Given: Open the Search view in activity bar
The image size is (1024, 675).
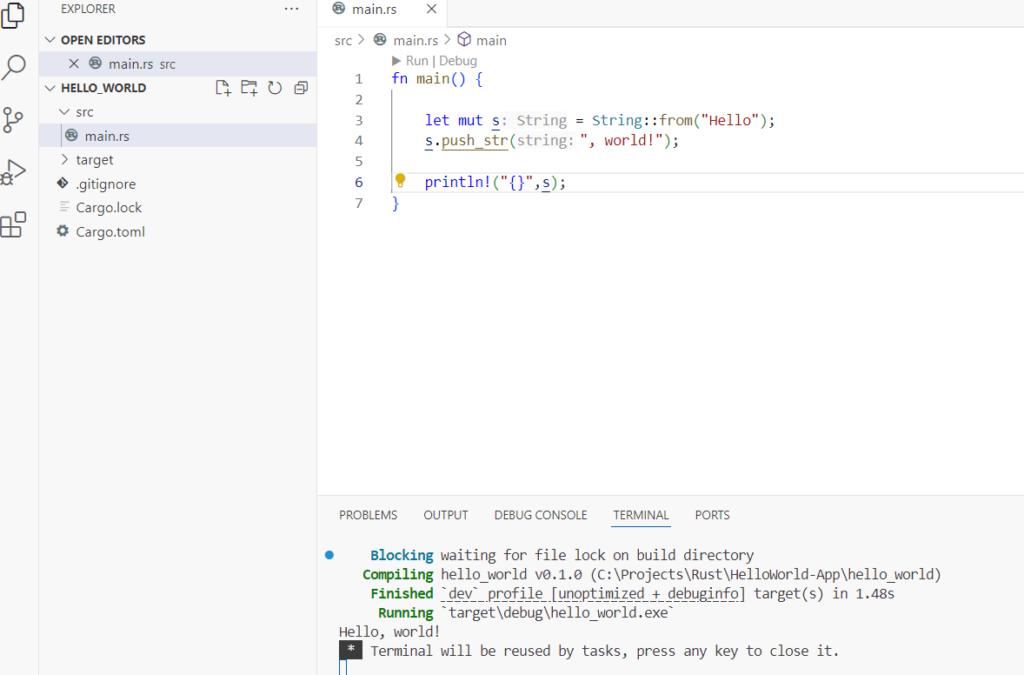Looking at the screenshot, I should (x=14, y=67).
